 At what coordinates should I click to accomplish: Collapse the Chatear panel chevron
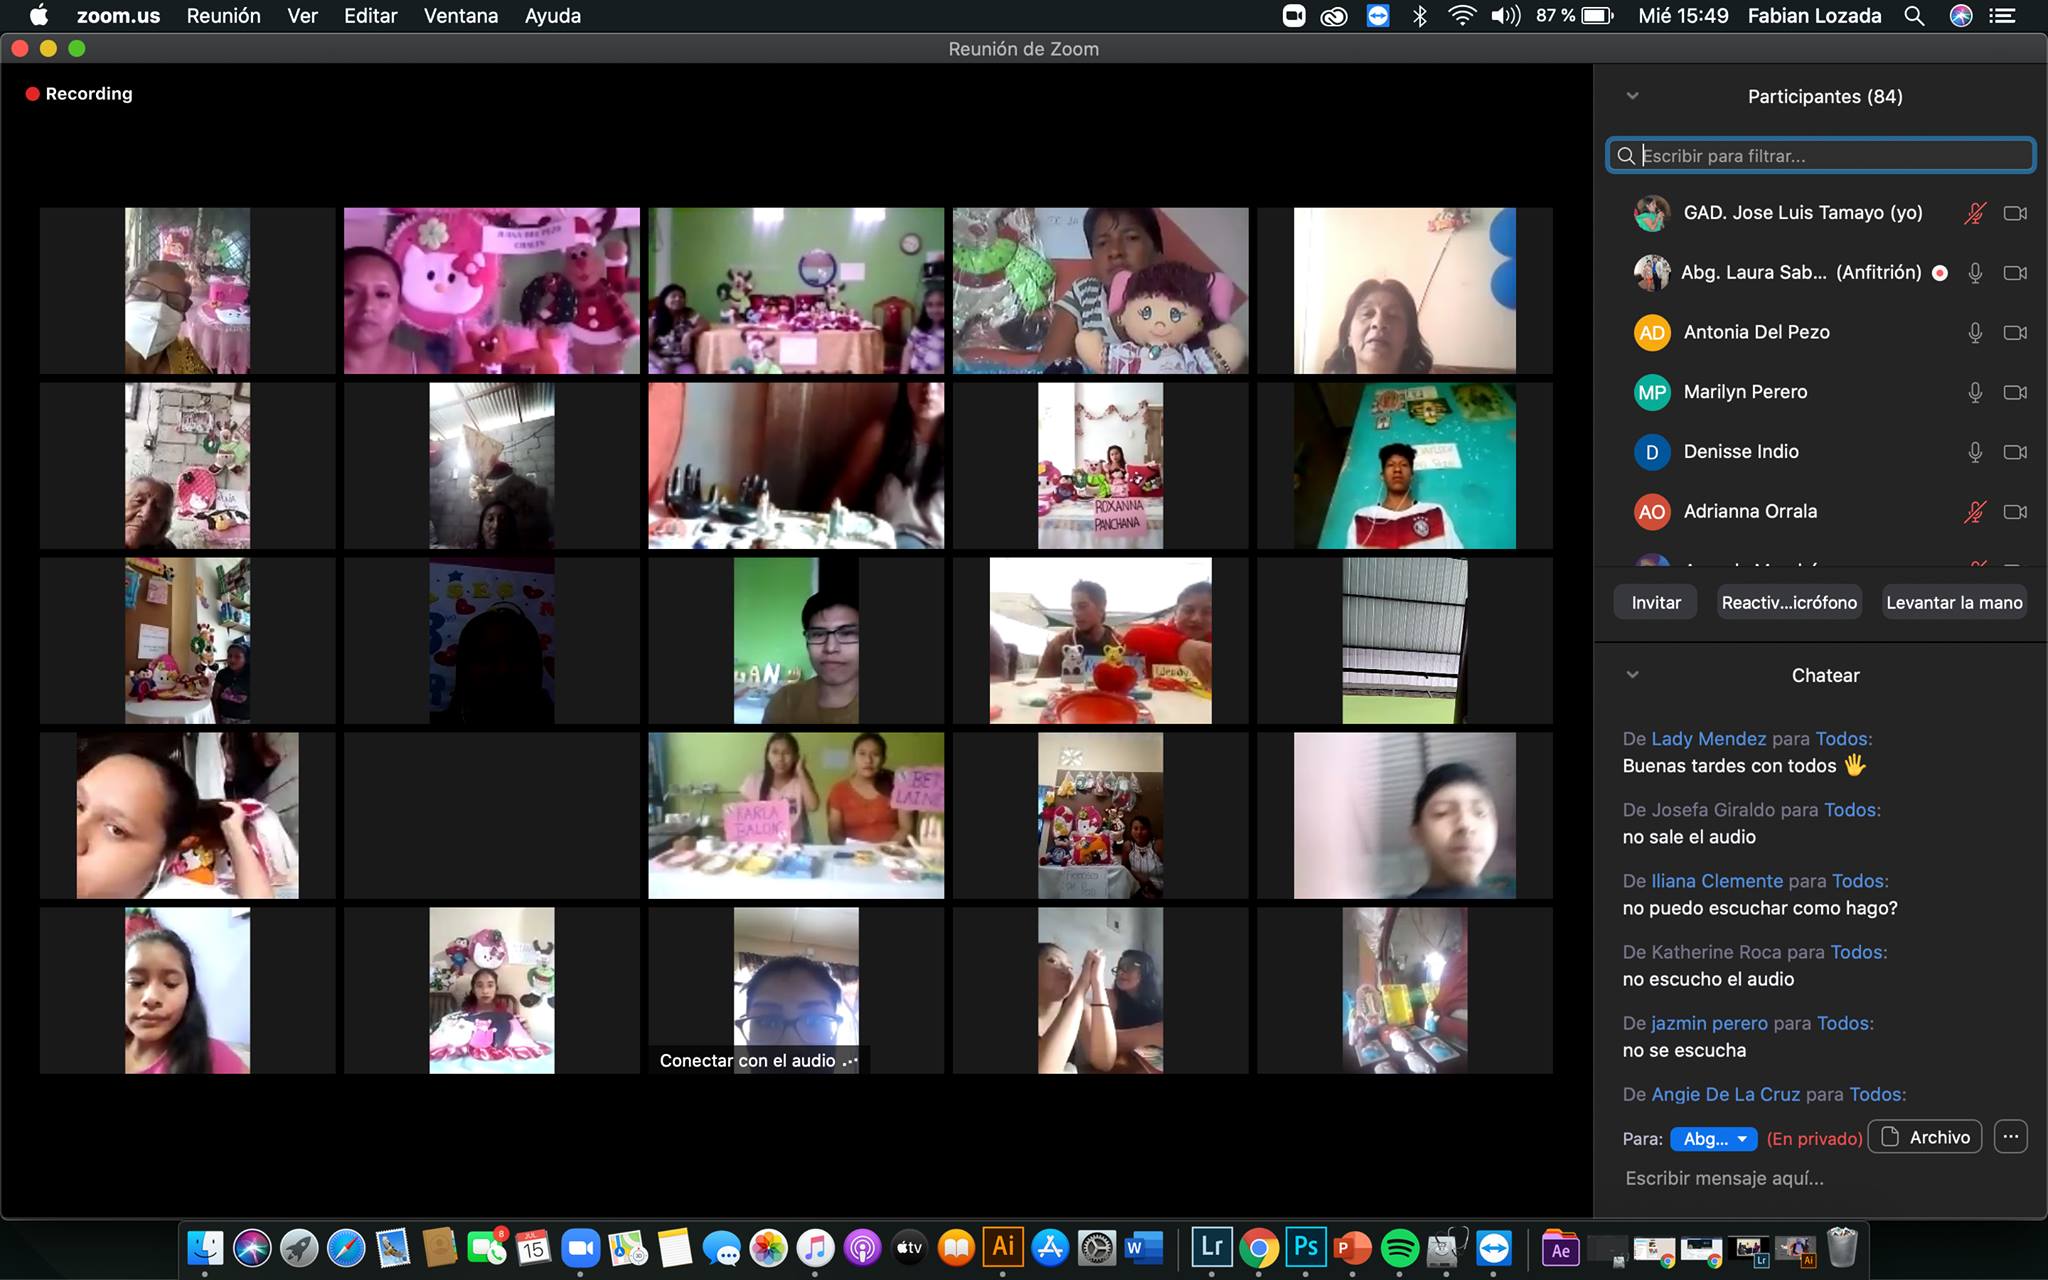[x=1633, y=675]
